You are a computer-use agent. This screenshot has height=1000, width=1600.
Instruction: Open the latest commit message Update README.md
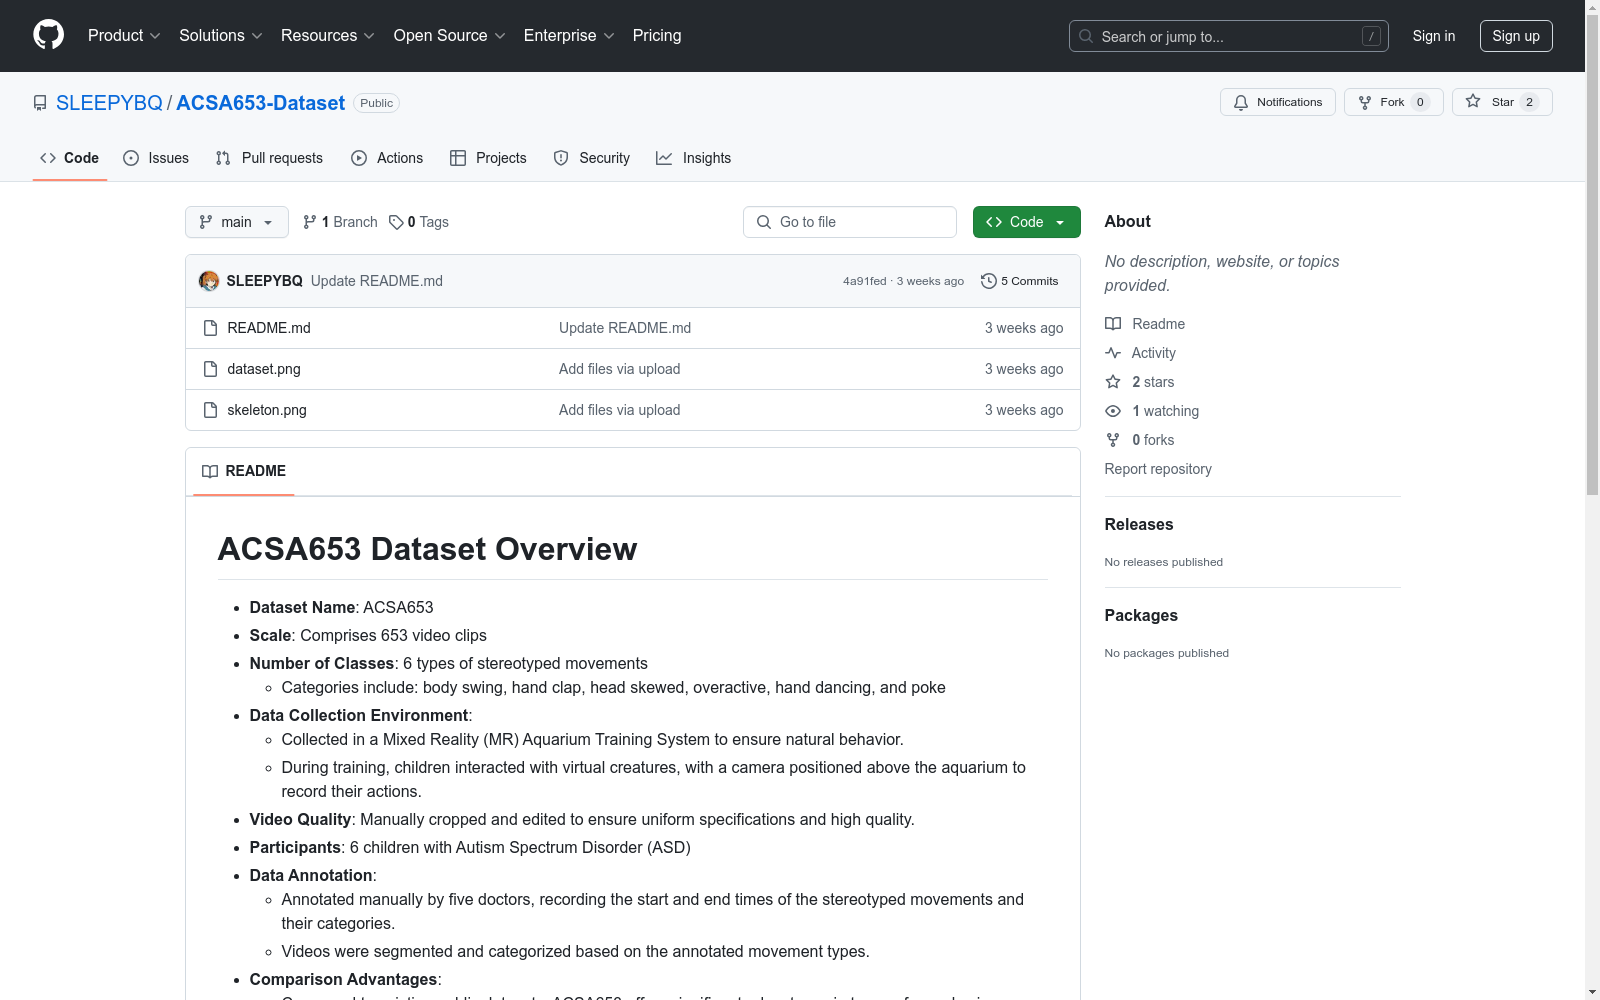(377, 281)
